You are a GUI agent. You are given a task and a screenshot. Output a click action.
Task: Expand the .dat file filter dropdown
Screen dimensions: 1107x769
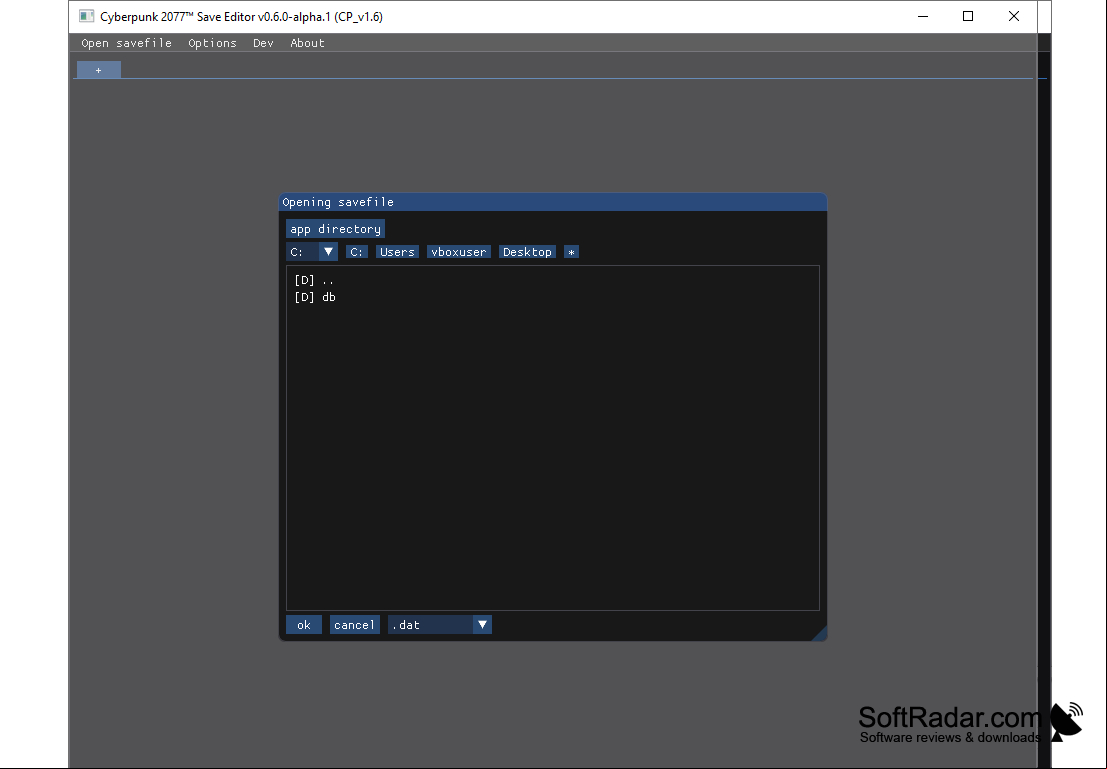(x=482, y=624)
